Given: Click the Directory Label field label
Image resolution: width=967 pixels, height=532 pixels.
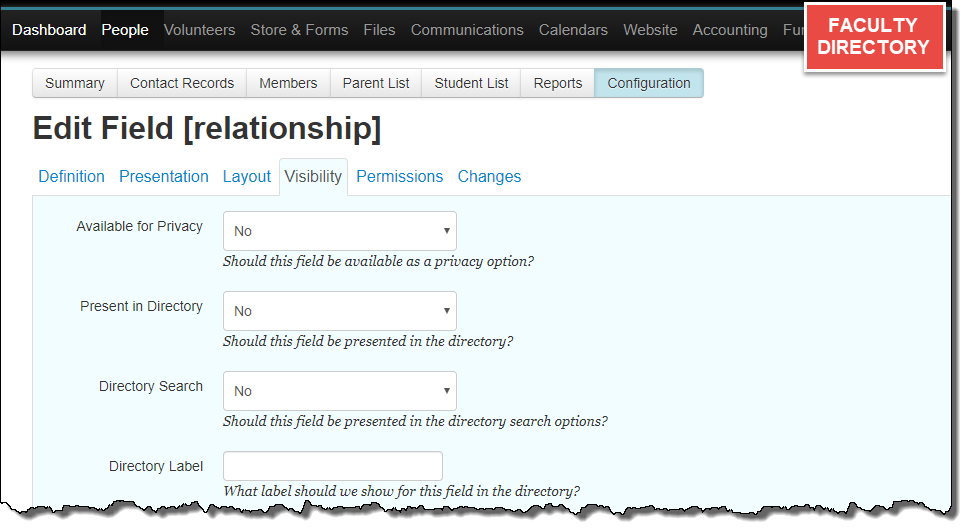Looking at the screenshot, I should [x=156, y=467].
